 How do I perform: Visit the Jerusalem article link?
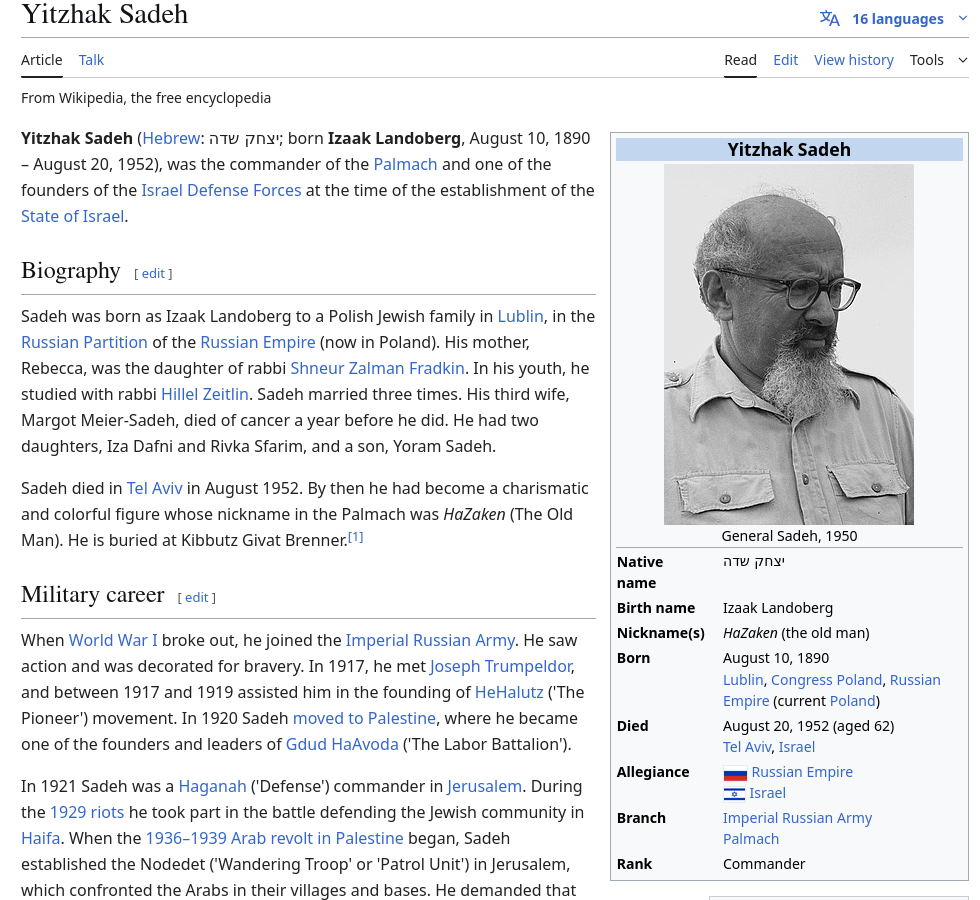click(484, 786)
